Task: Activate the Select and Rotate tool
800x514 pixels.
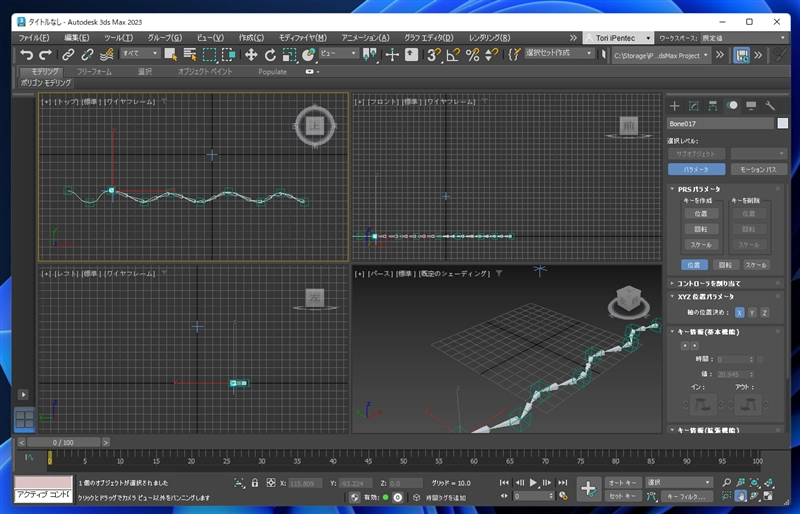Action: [270, 55]
